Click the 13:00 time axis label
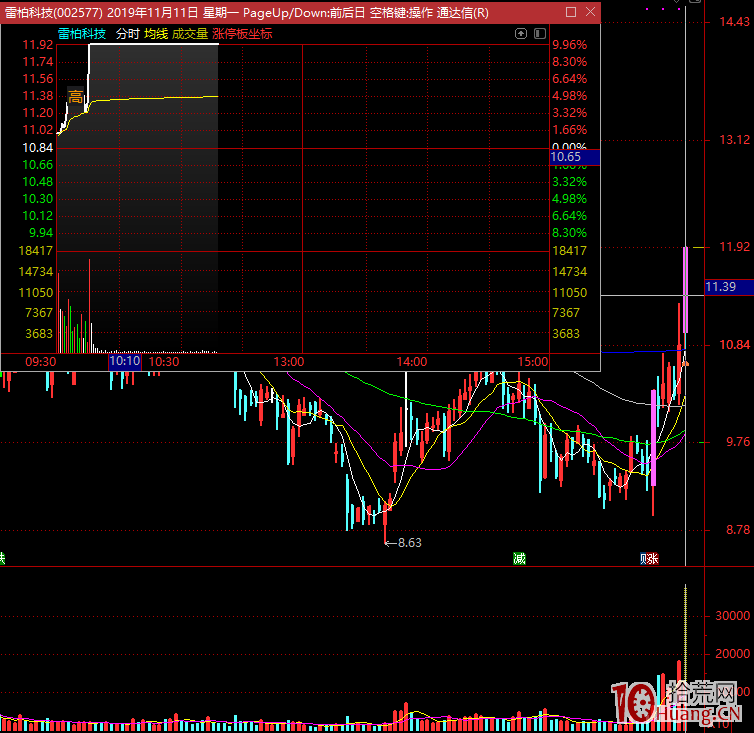Screen dimensions: 754x733 (289, 362)
